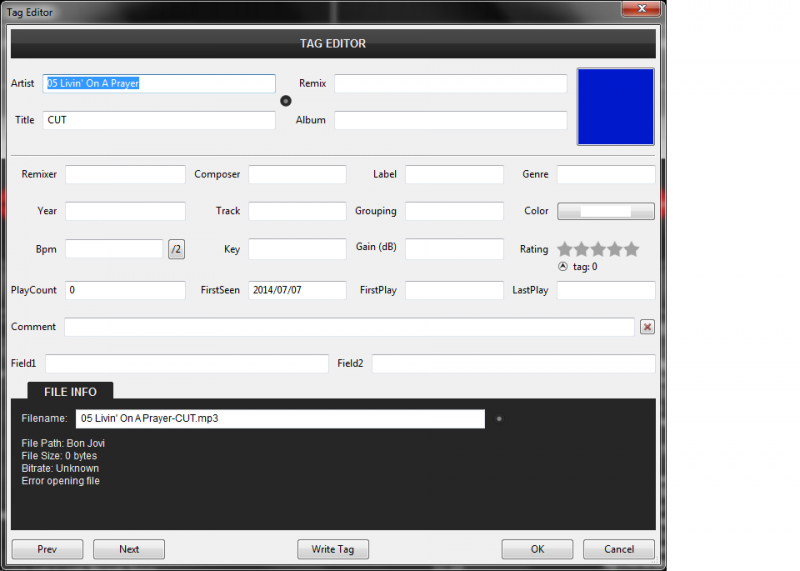800x571 pixels.
Task: Click the FirstSeen date field
Action: (x=297, y=290)
